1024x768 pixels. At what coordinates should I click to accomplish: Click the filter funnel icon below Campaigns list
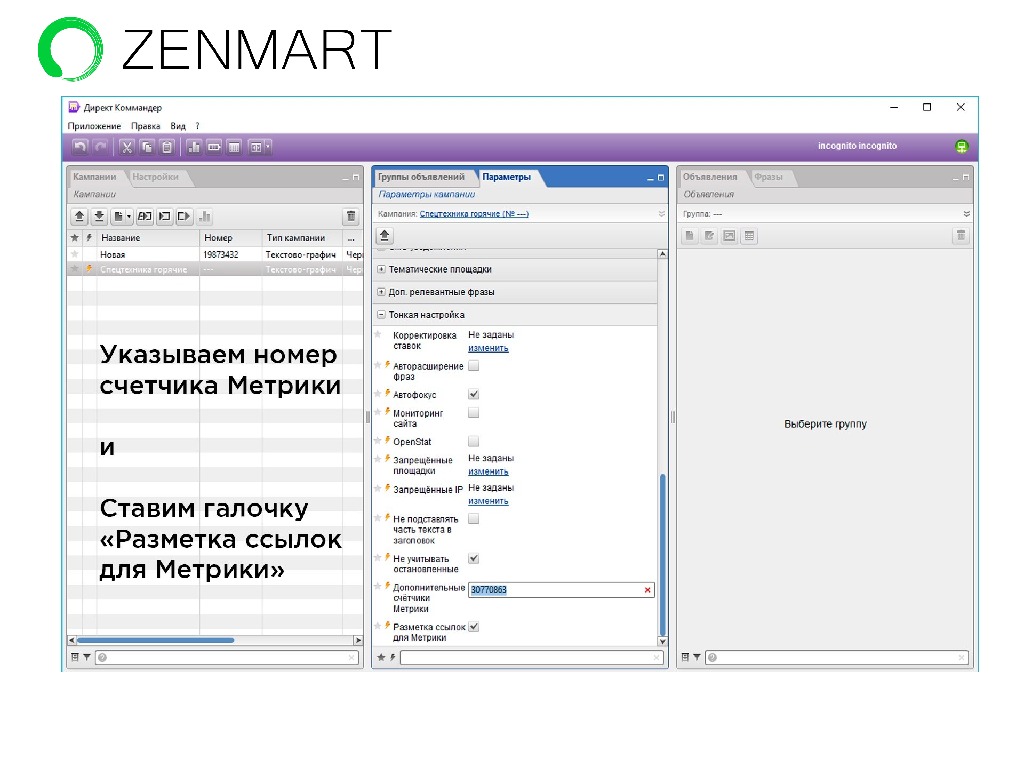(x=86, y=657)
